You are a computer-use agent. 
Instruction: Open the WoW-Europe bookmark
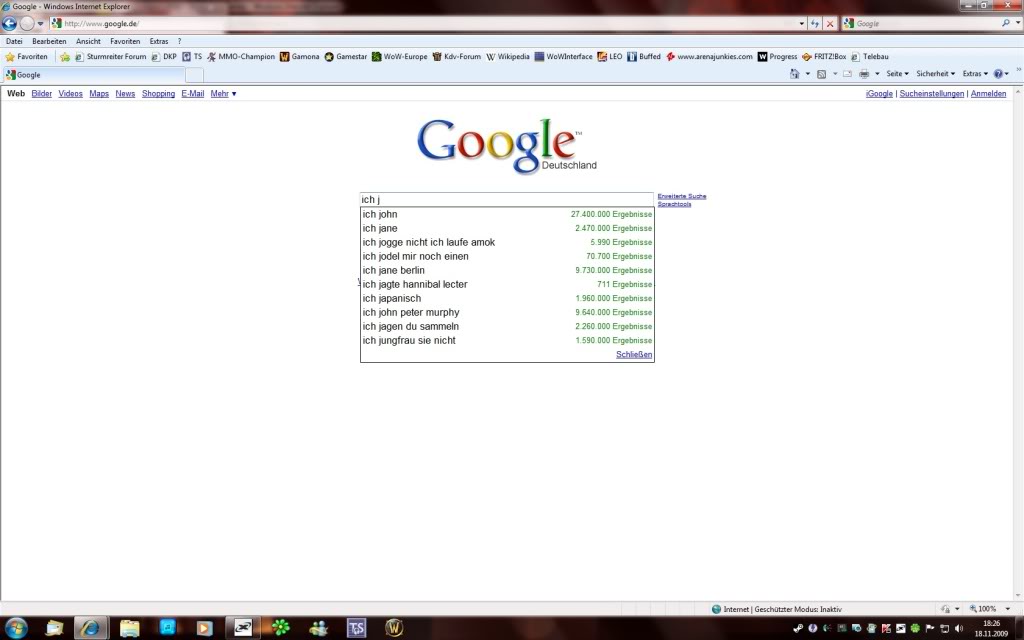pos(399,57)
